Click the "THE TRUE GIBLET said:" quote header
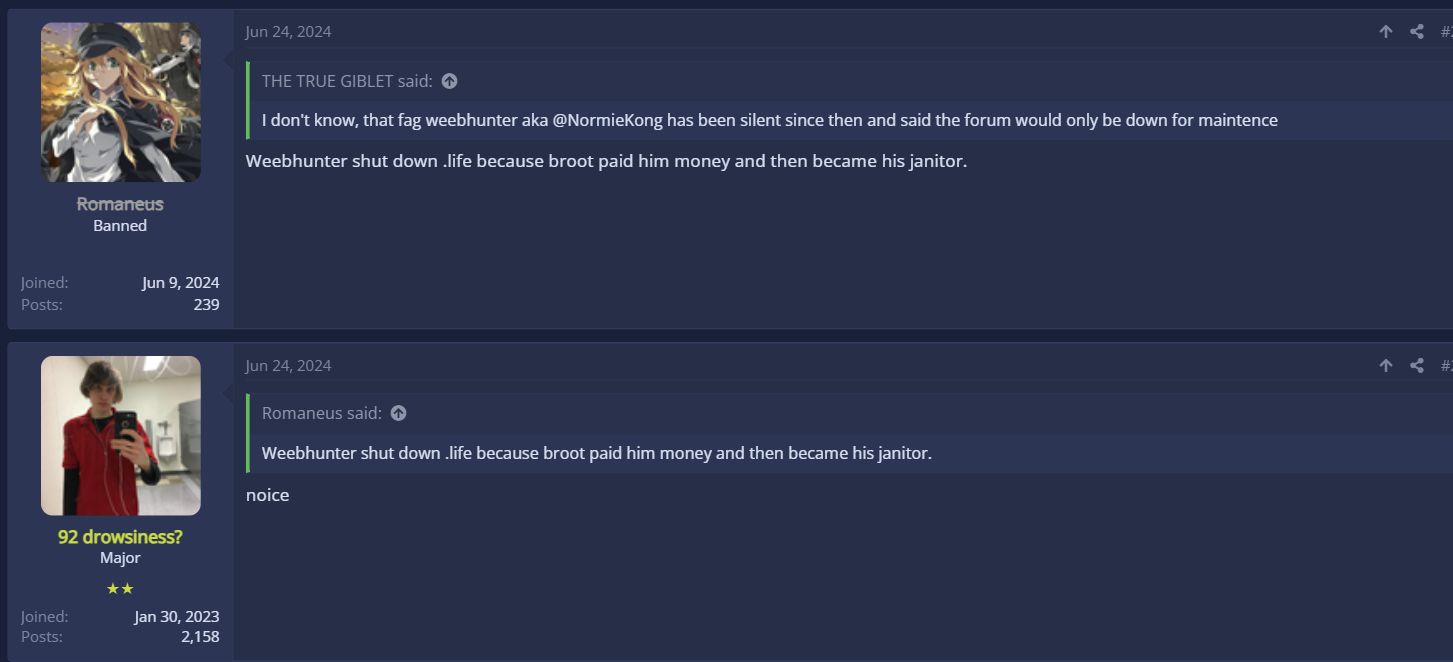Screen dimensions: 1453x662 point(347,81)
